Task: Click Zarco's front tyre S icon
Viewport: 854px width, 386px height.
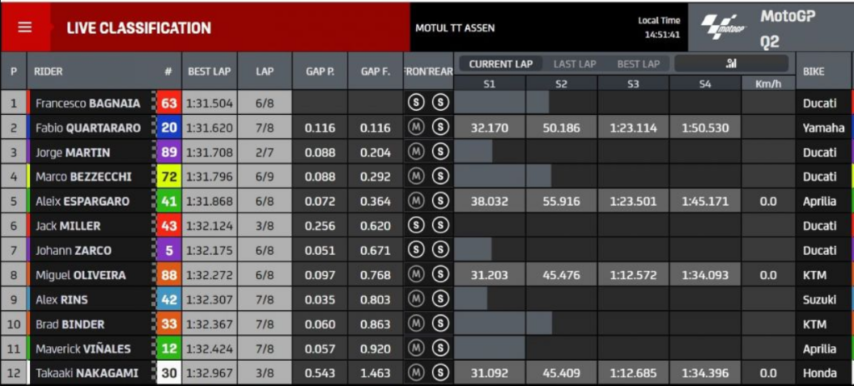Action: [416, 250]
